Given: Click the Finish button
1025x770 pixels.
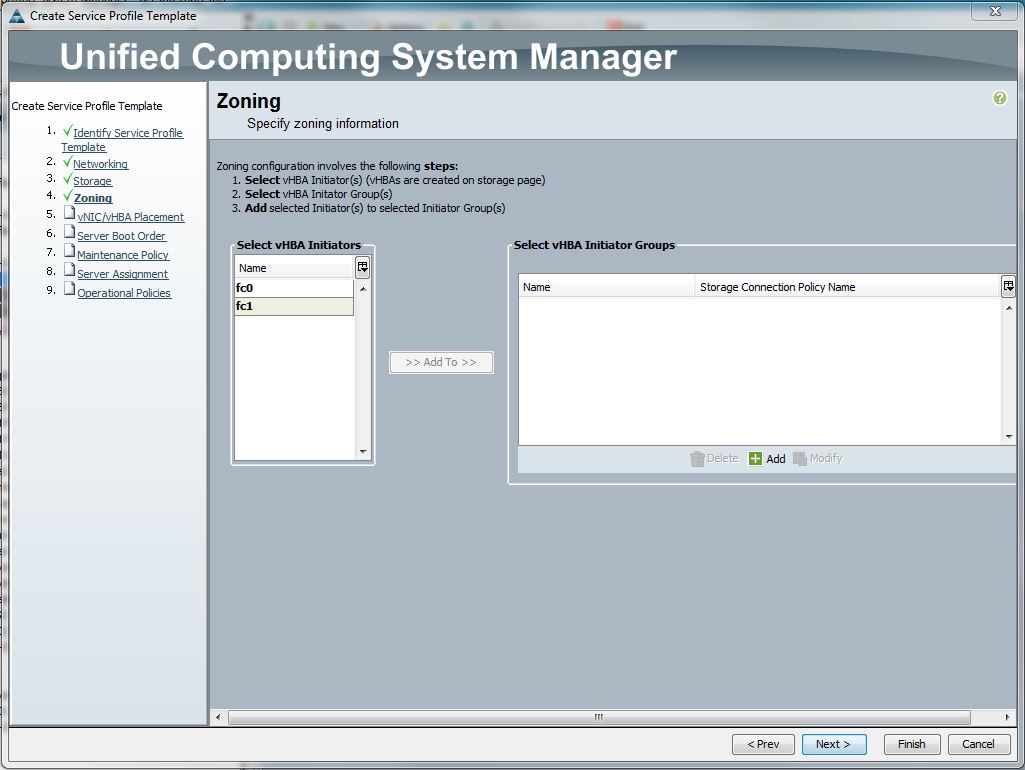Looking at the screenshot, I should point(911,744).
